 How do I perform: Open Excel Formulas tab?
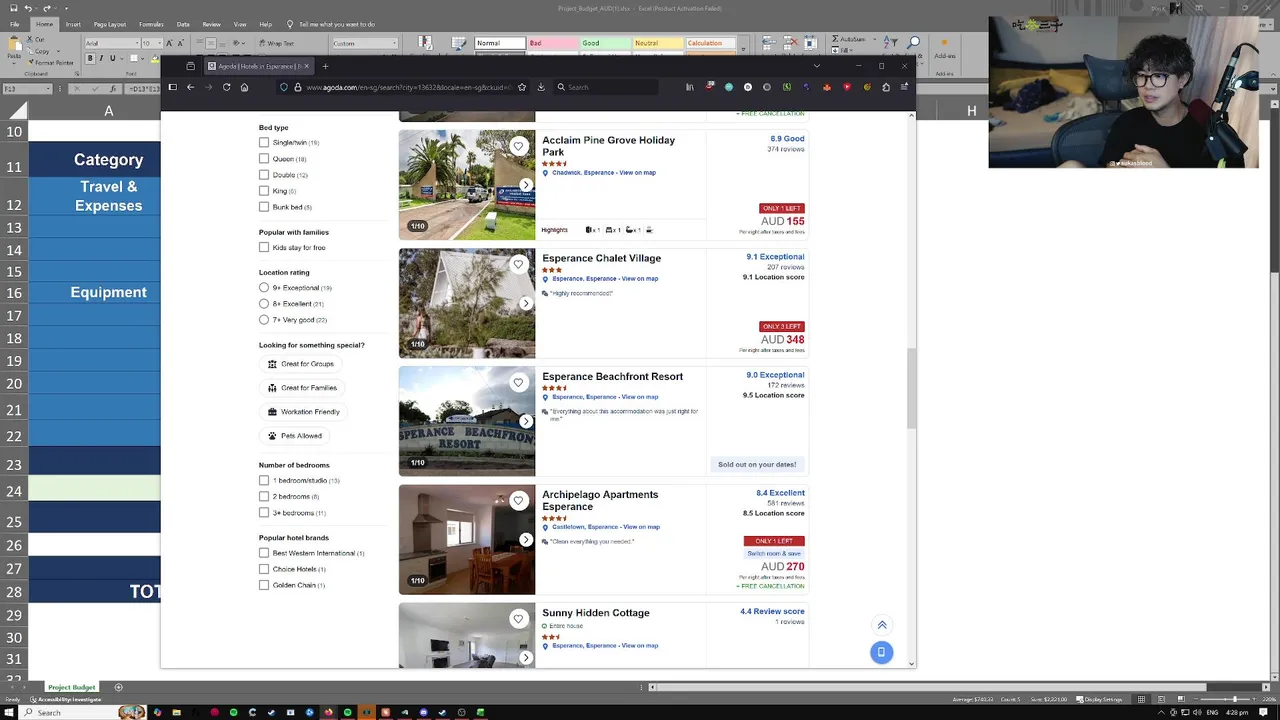tap(151, 24)
